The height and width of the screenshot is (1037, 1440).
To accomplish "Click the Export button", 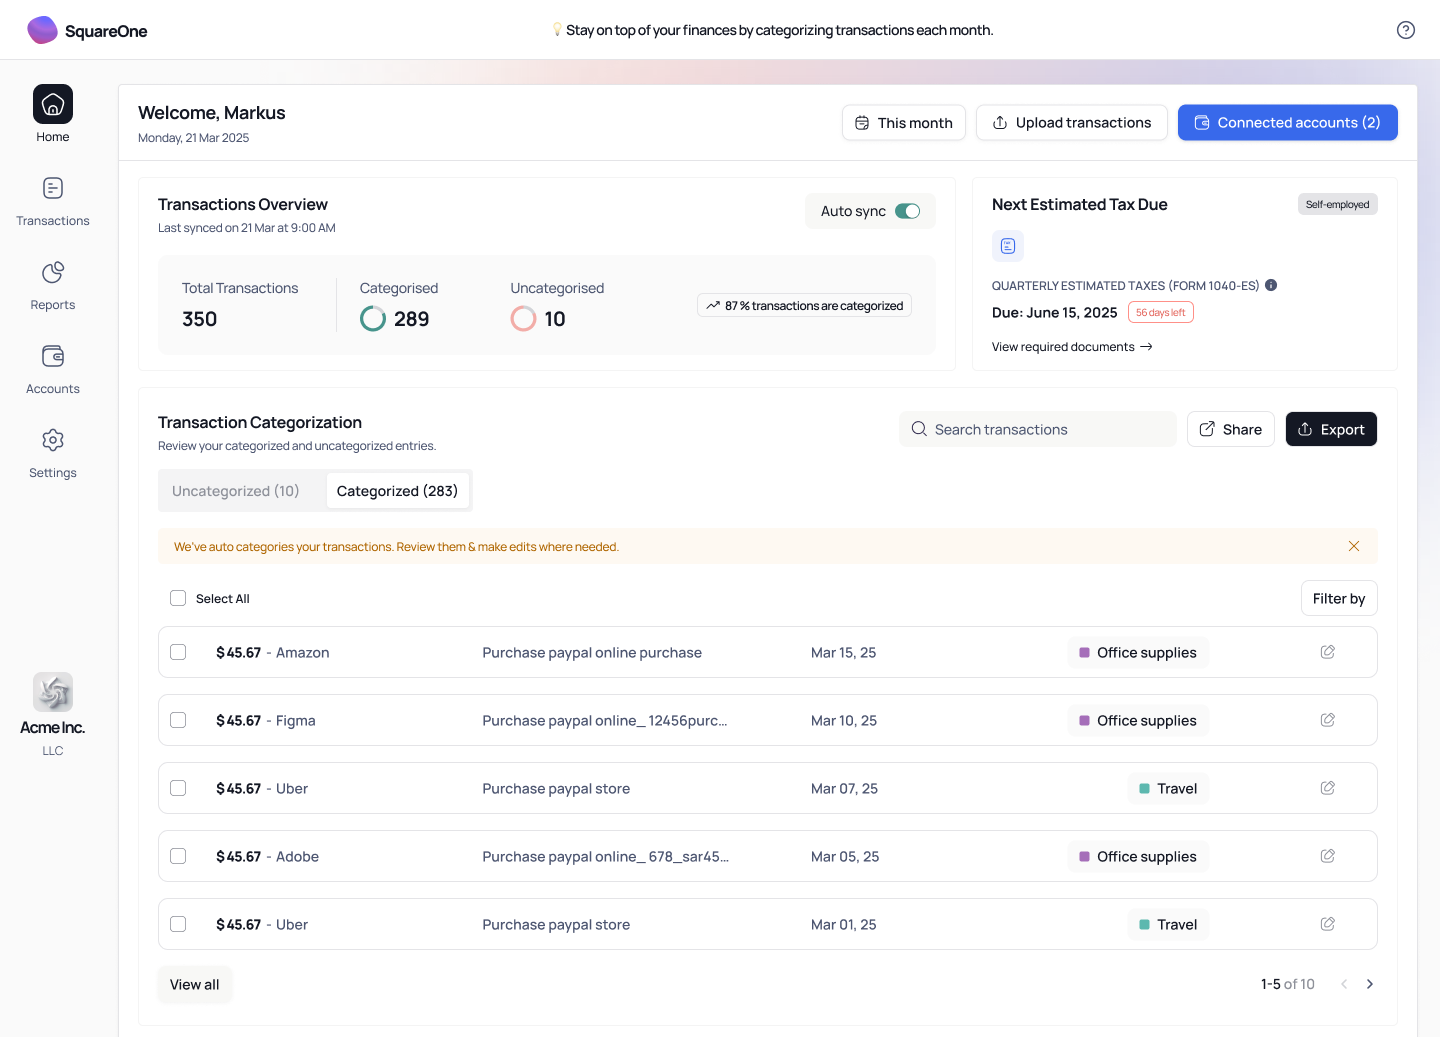I will pos(1331,429).
